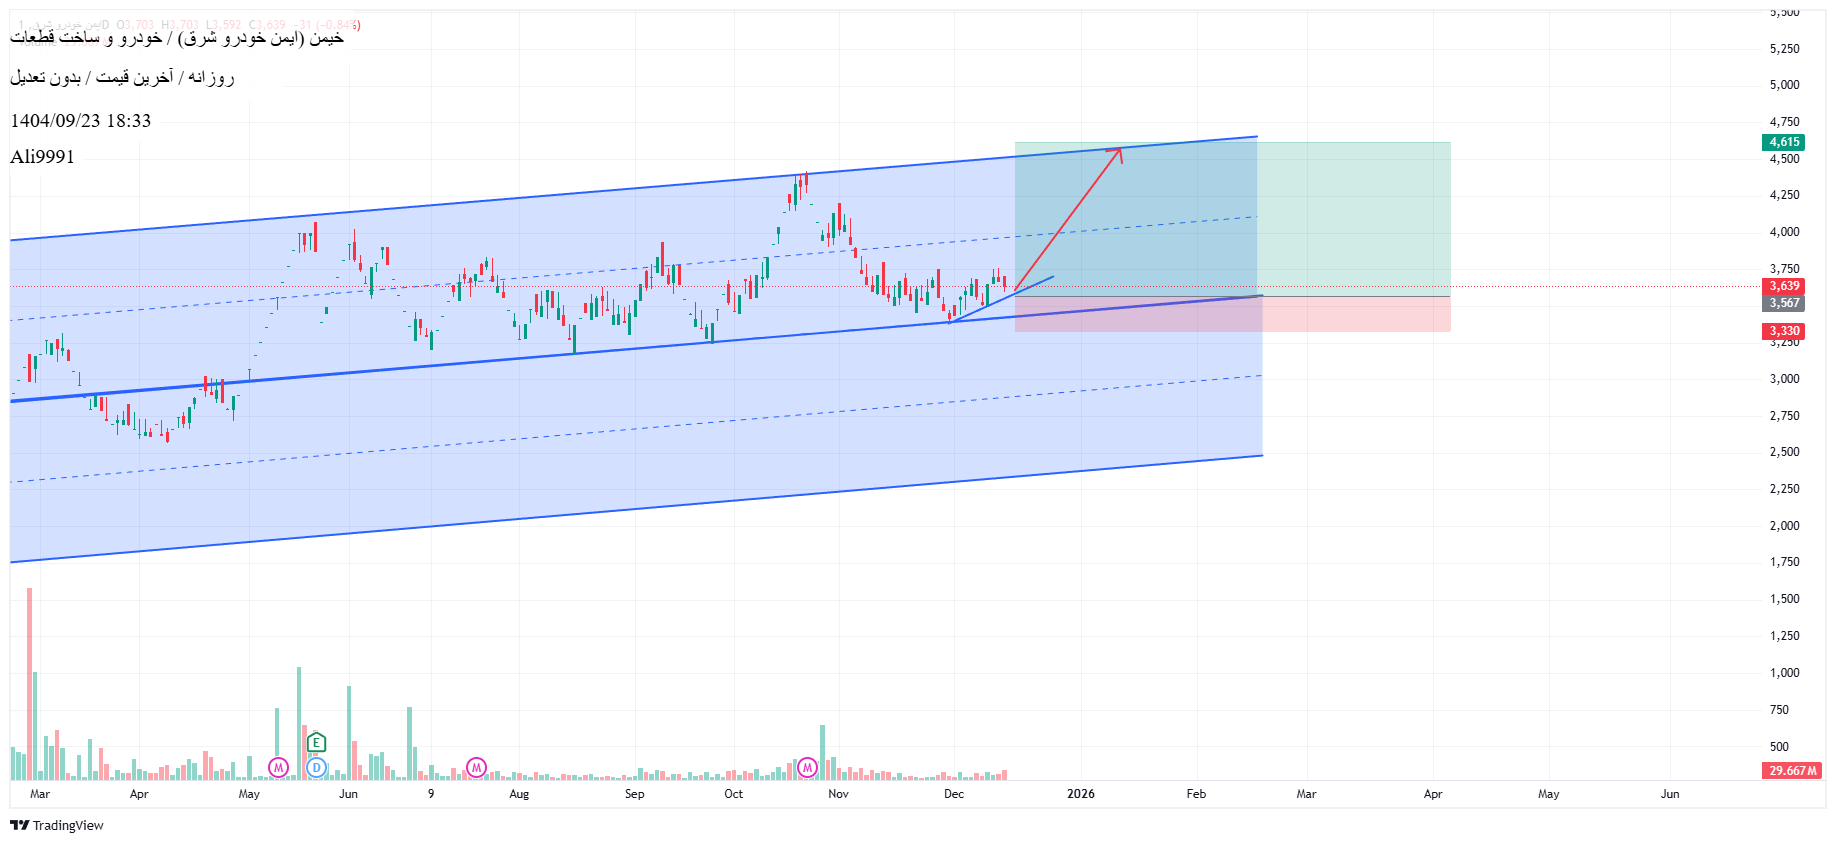The image size is (1836, 843).
Task: Click the 2026 label on time axis
Action: [x=1081, y=794]
